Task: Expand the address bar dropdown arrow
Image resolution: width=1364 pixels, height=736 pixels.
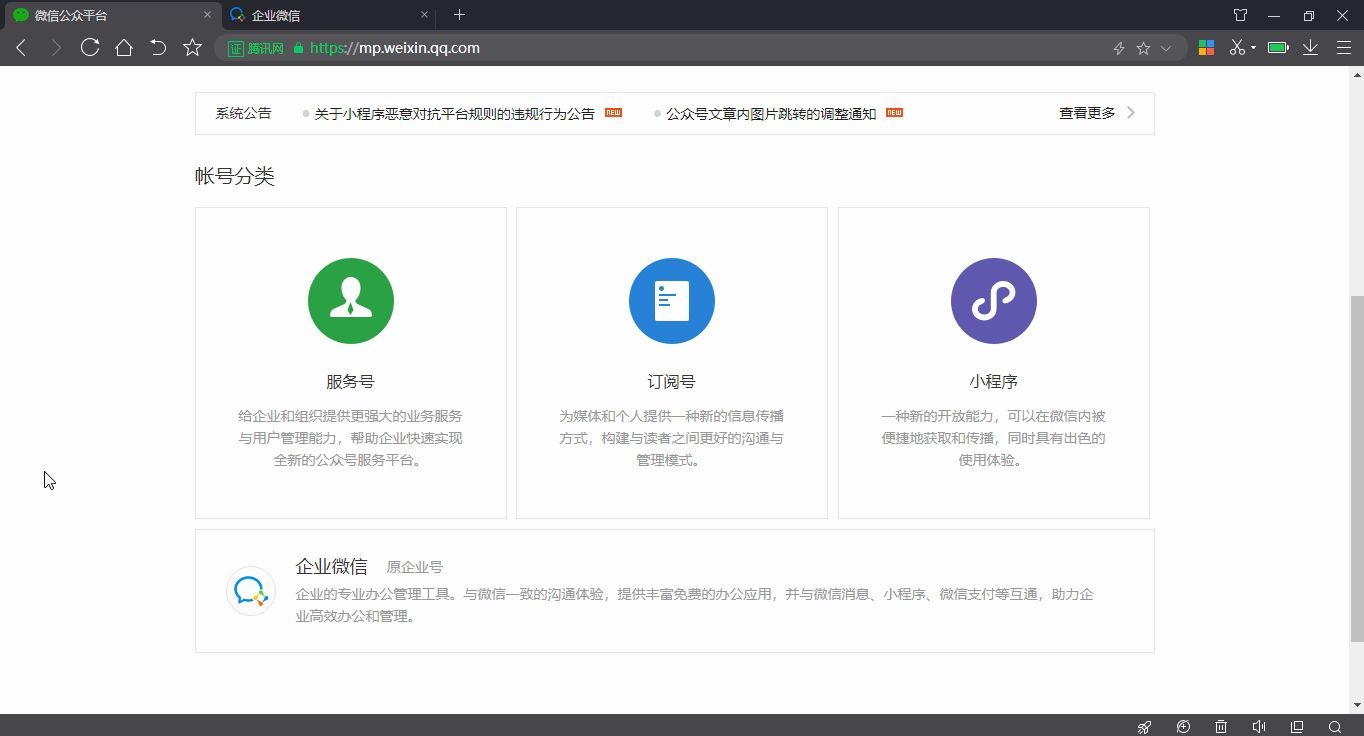Action: coord(1166,48)
